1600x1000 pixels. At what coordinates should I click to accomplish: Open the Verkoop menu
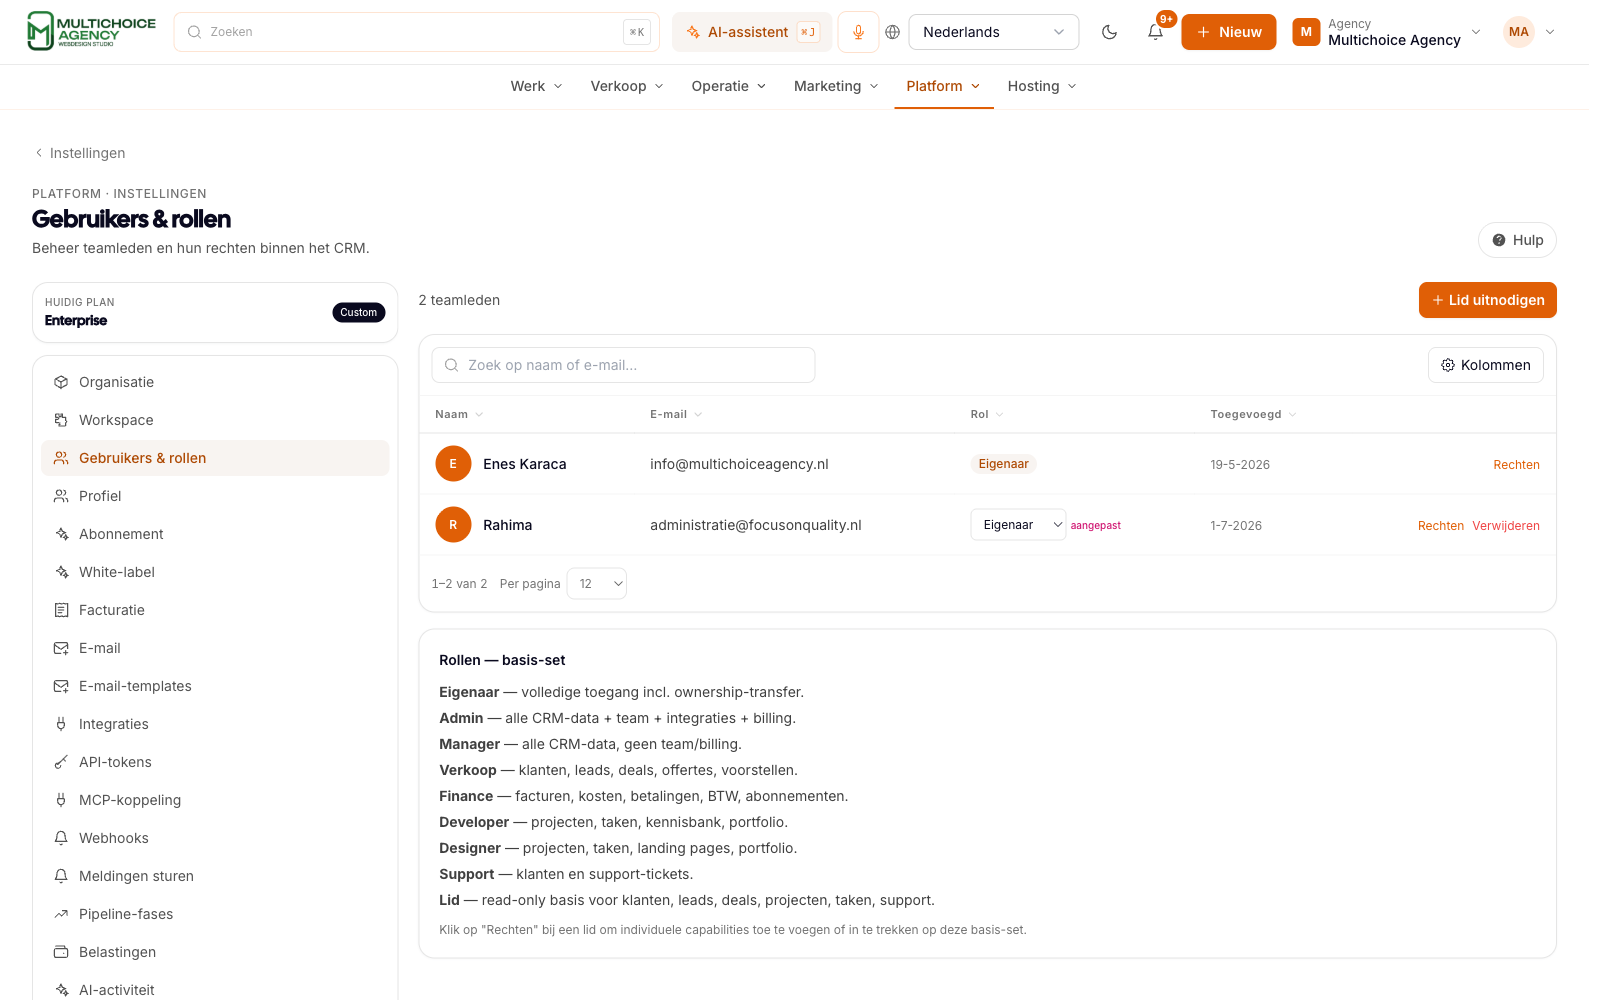coord(627,86)
